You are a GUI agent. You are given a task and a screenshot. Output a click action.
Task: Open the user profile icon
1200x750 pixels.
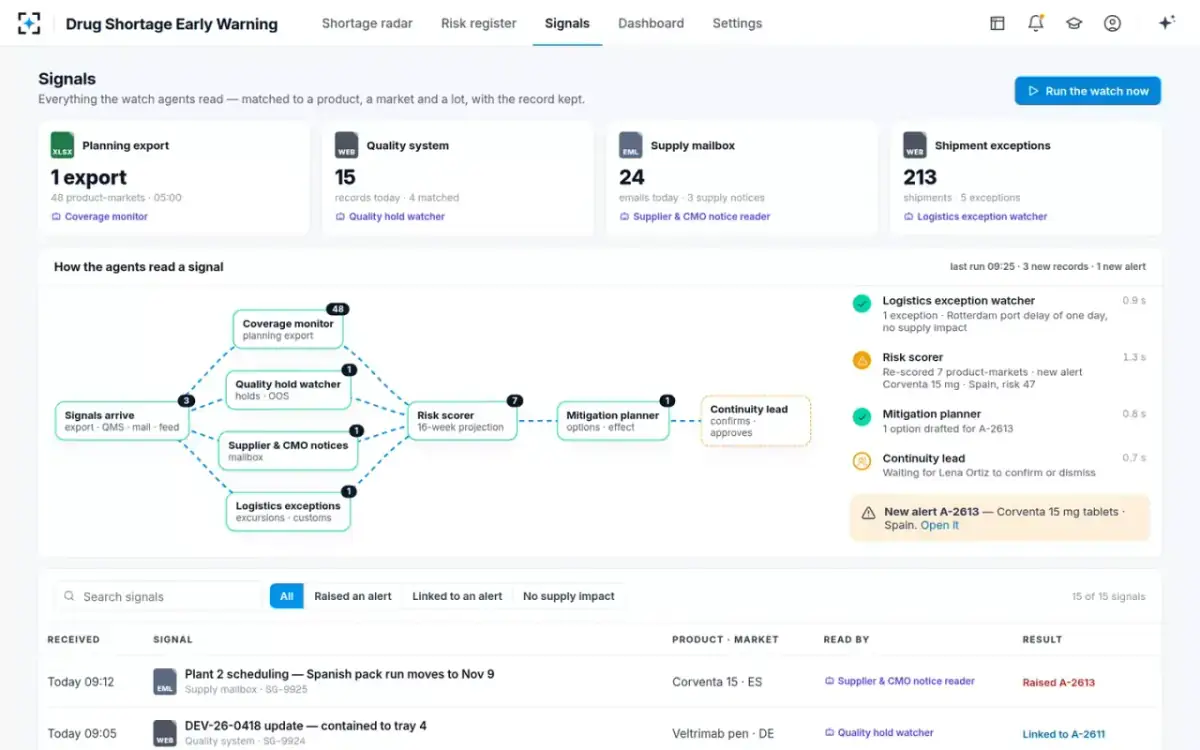point(1112,23)
